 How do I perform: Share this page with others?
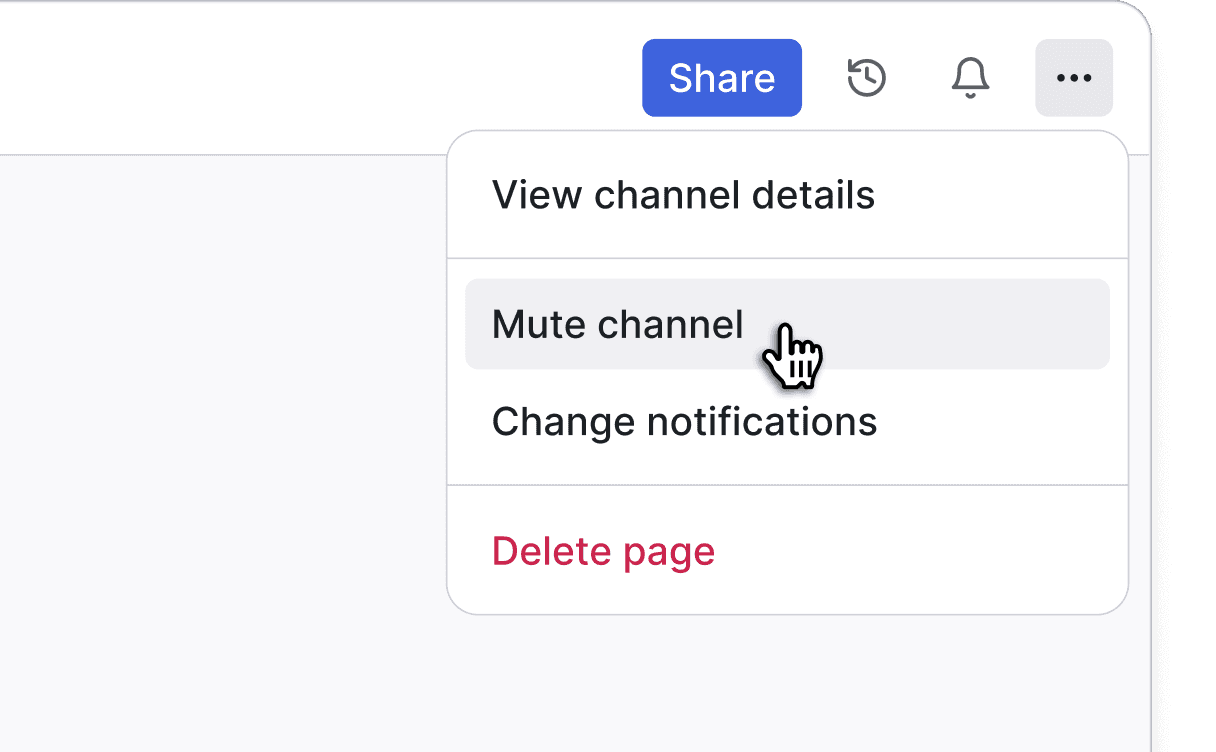(x=722, y=78)
